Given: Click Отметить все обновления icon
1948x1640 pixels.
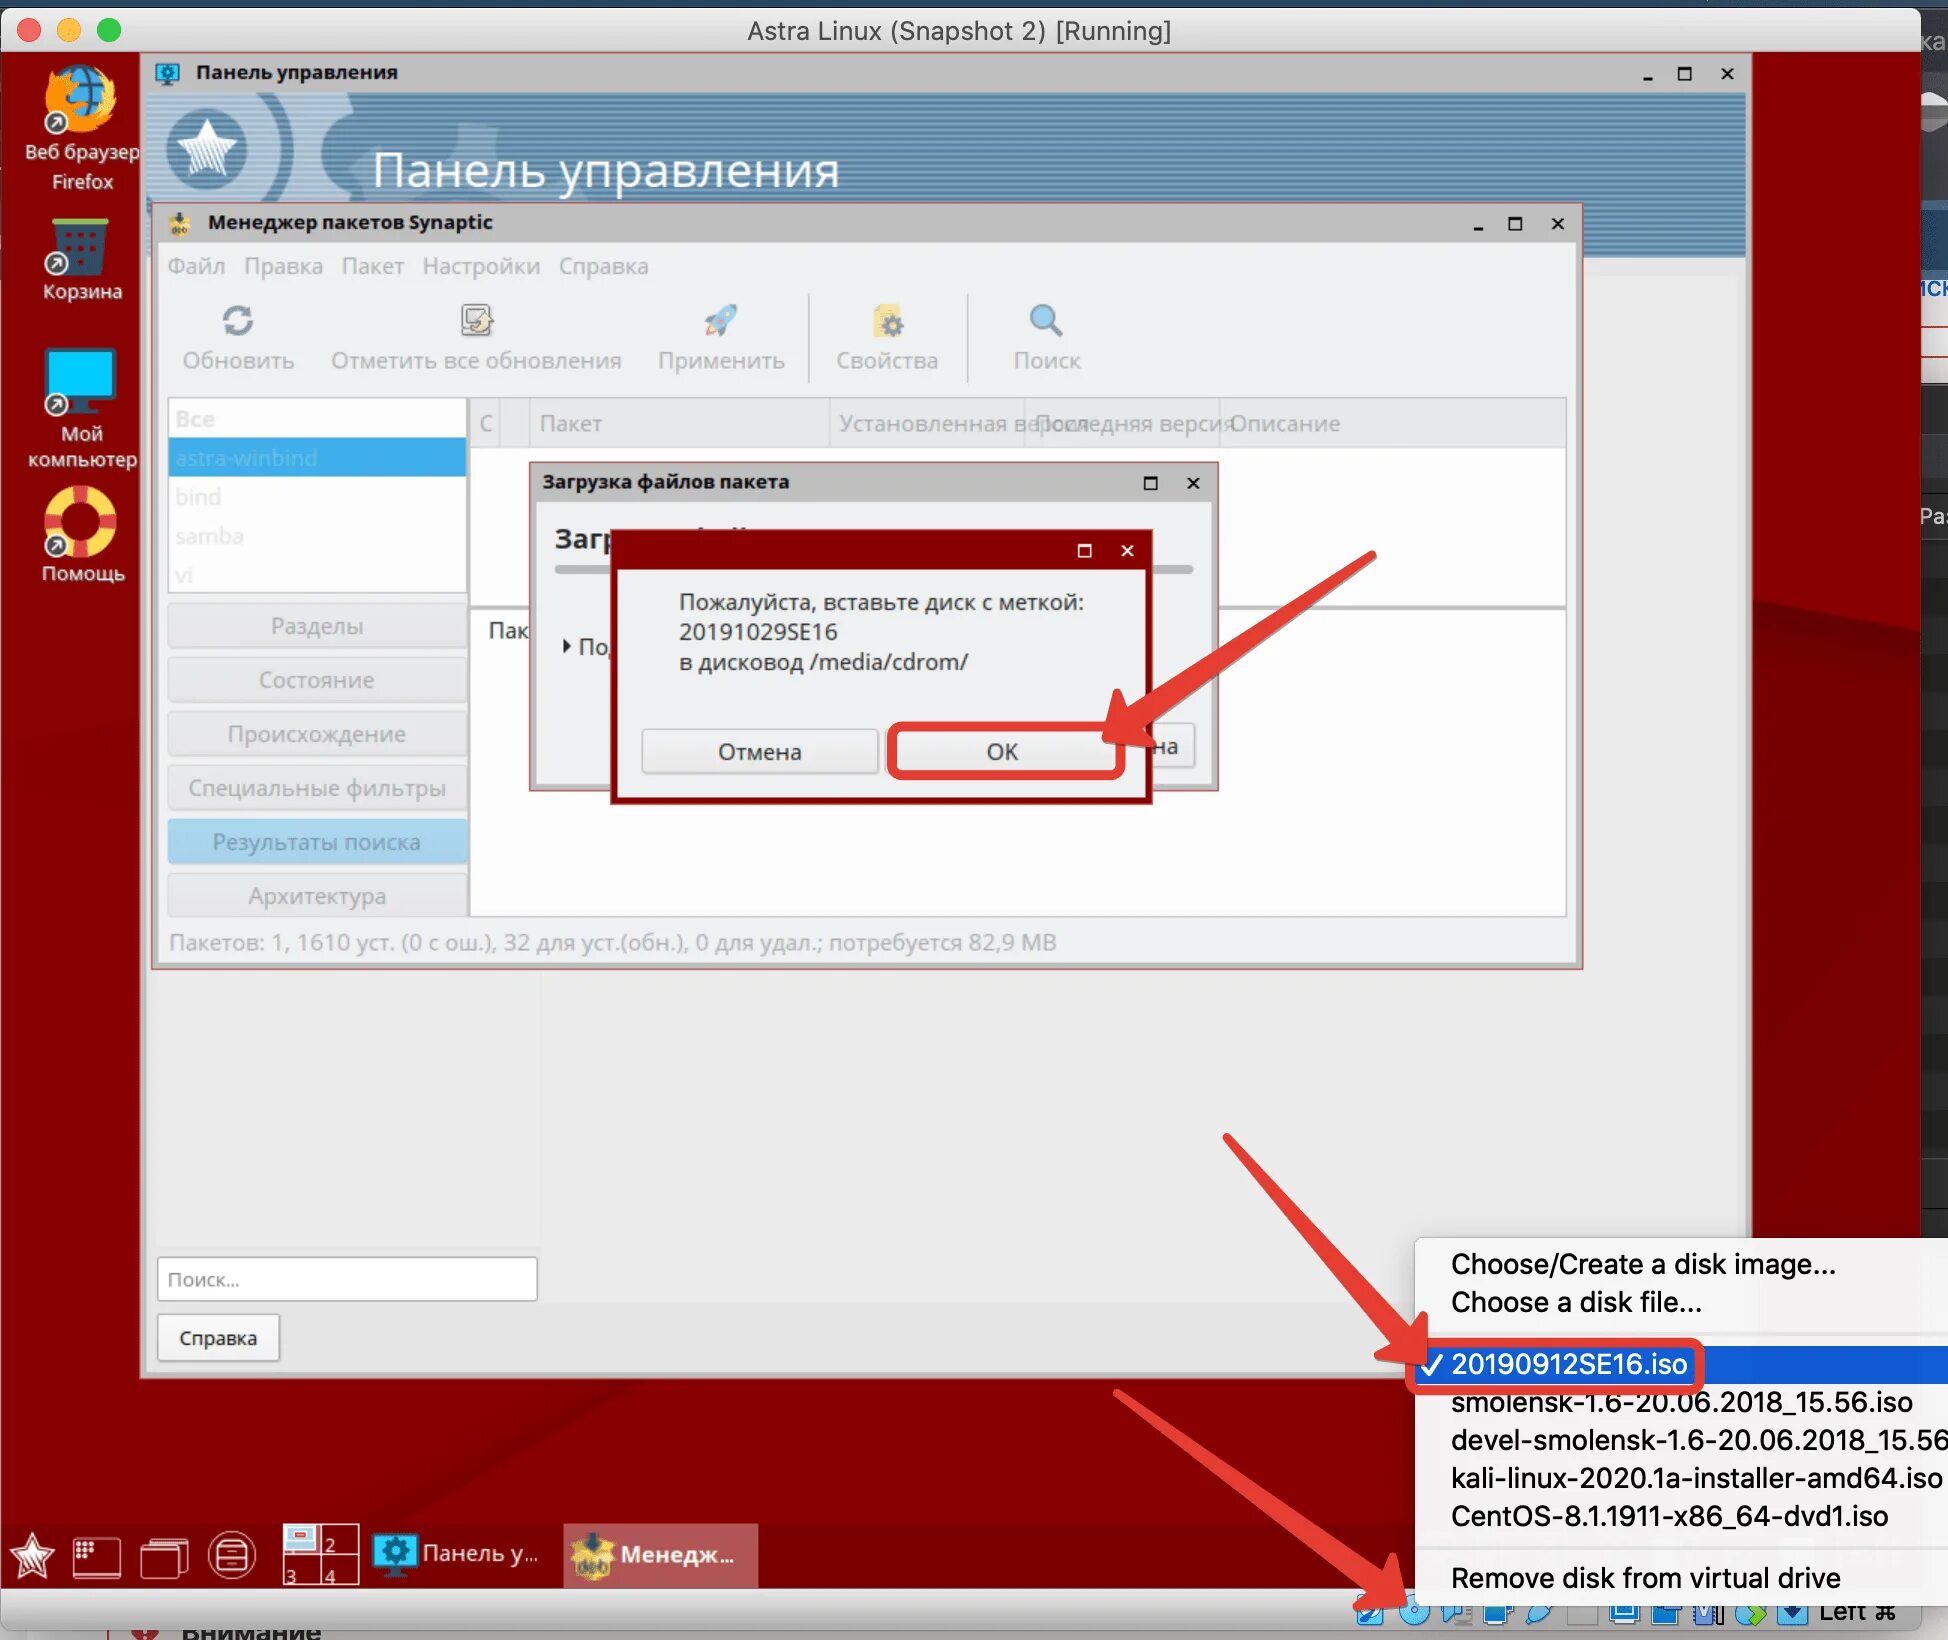Looking at the screenshot, I should pos(476,321).
